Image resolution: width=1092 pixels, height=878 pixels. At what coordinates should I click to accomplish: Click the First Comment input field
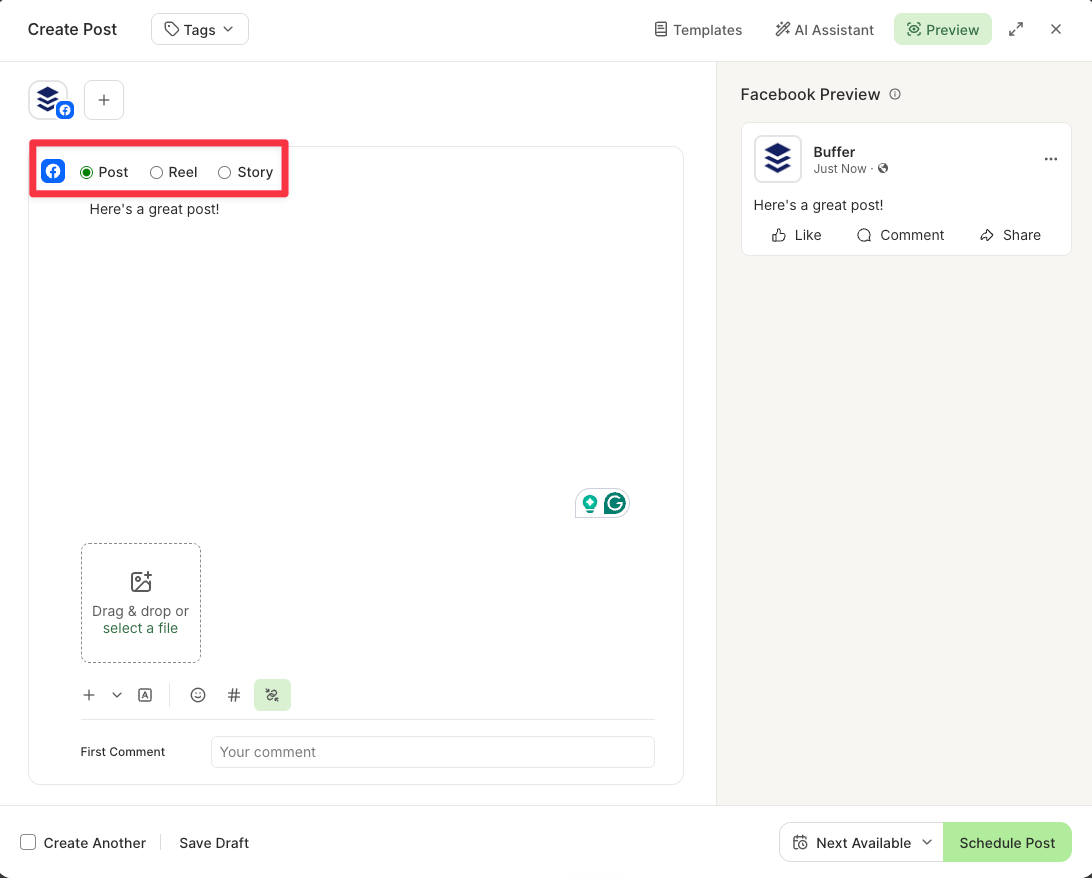[432, 752]
